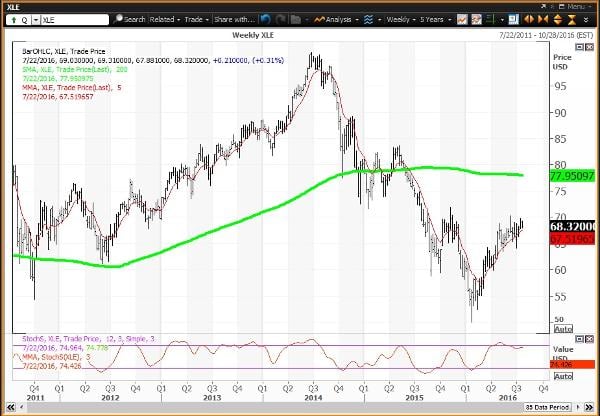Click the blue save chart icon

[x=514, y=19]
